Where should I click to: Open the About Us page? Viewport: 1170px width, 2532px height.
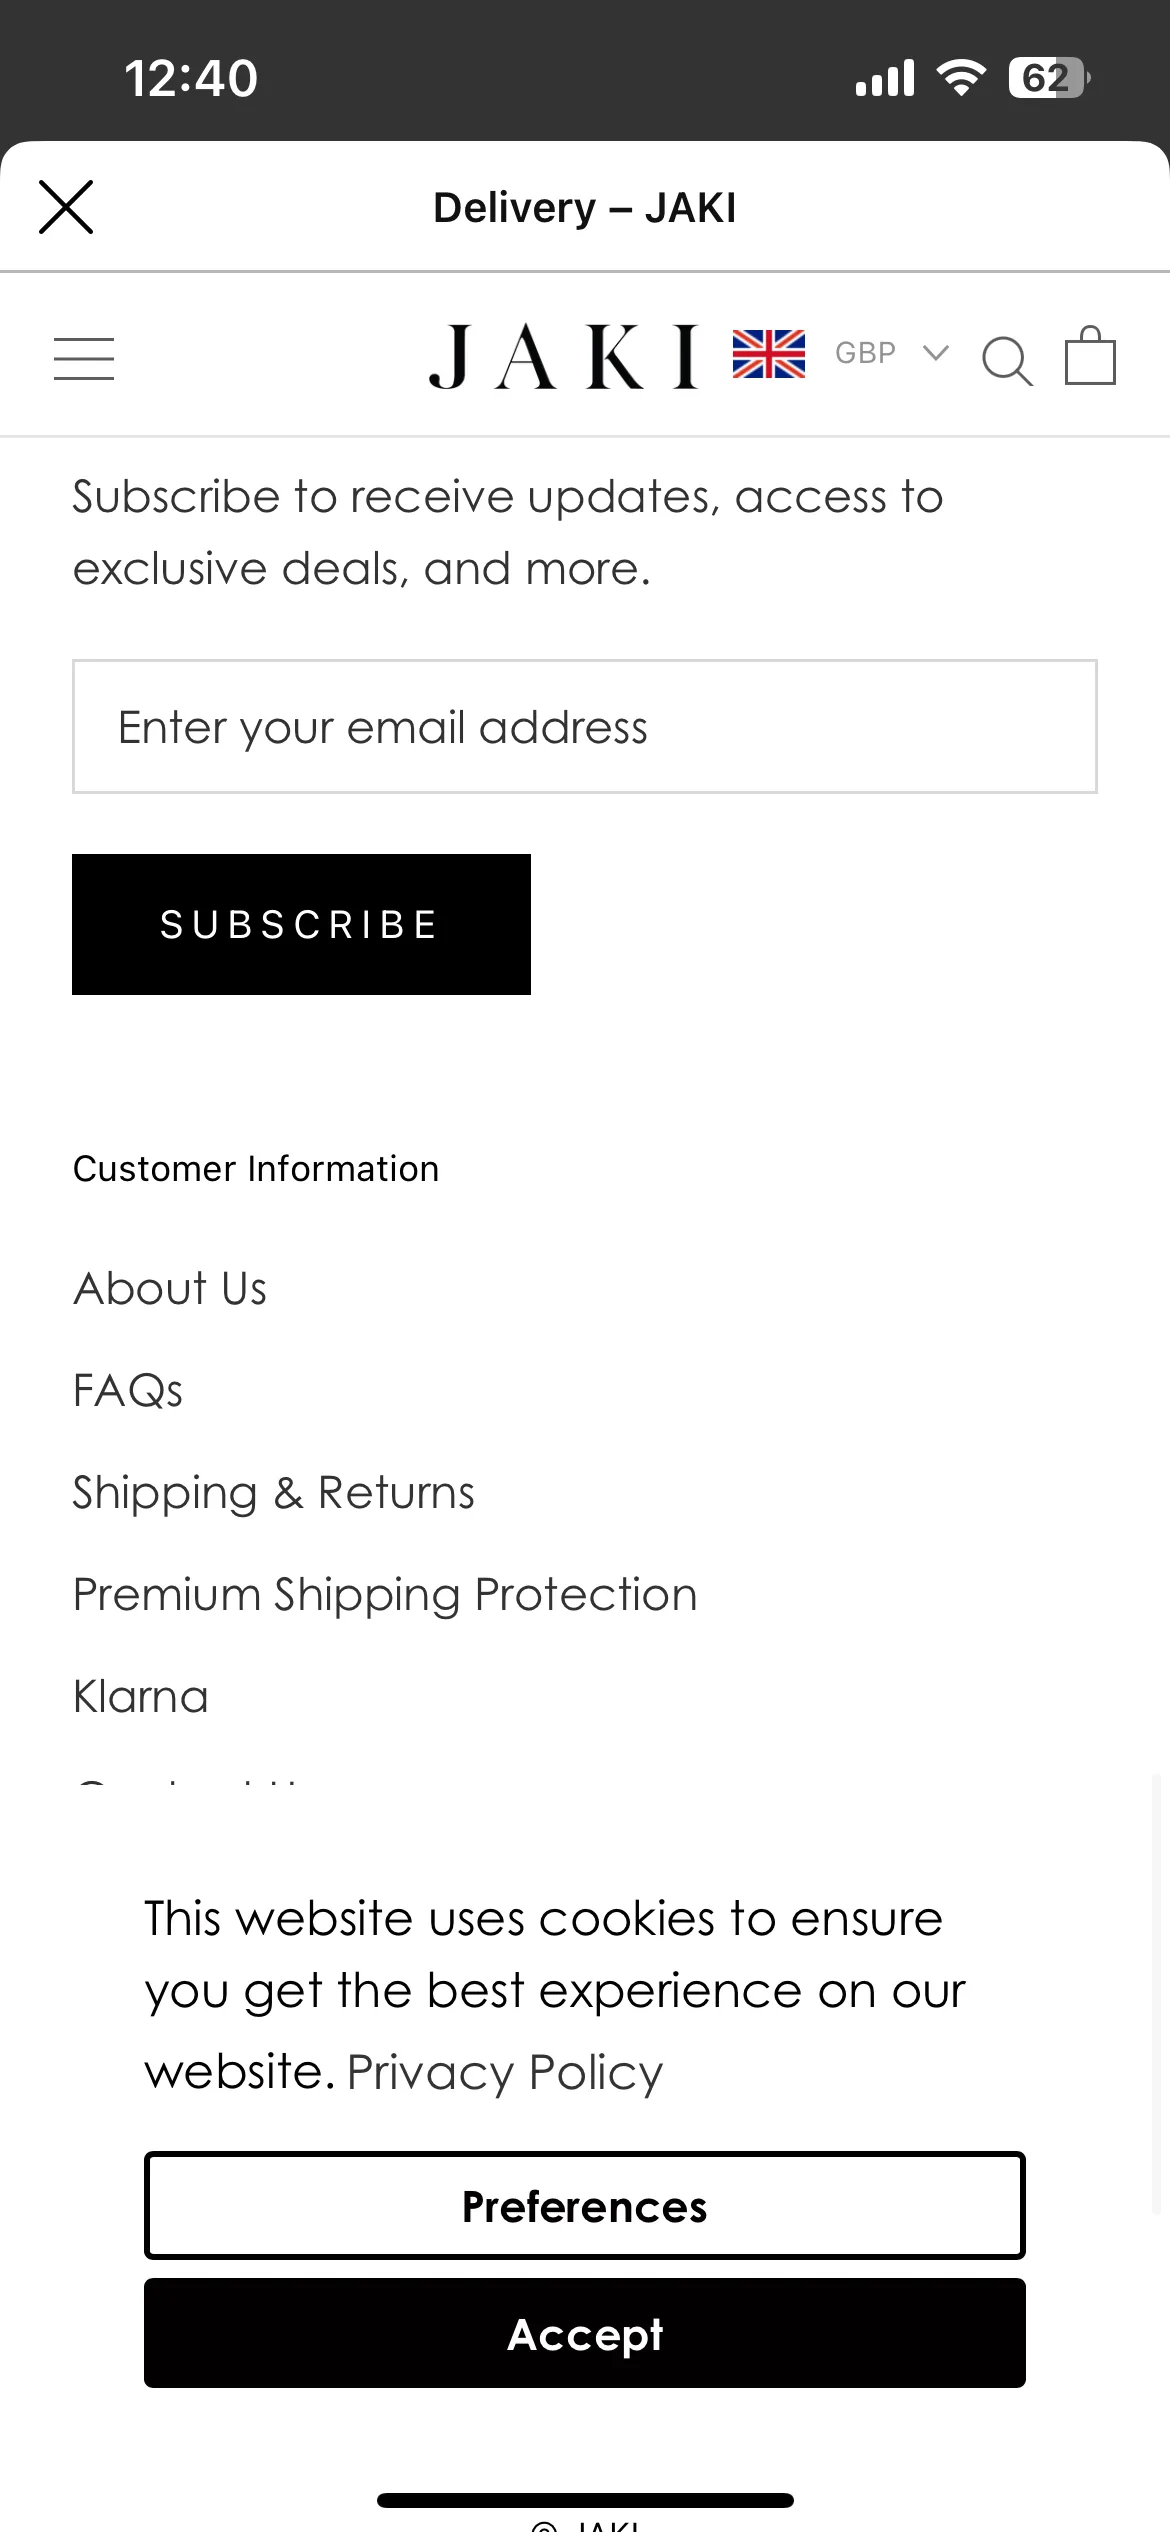(x=170, y=1288)
